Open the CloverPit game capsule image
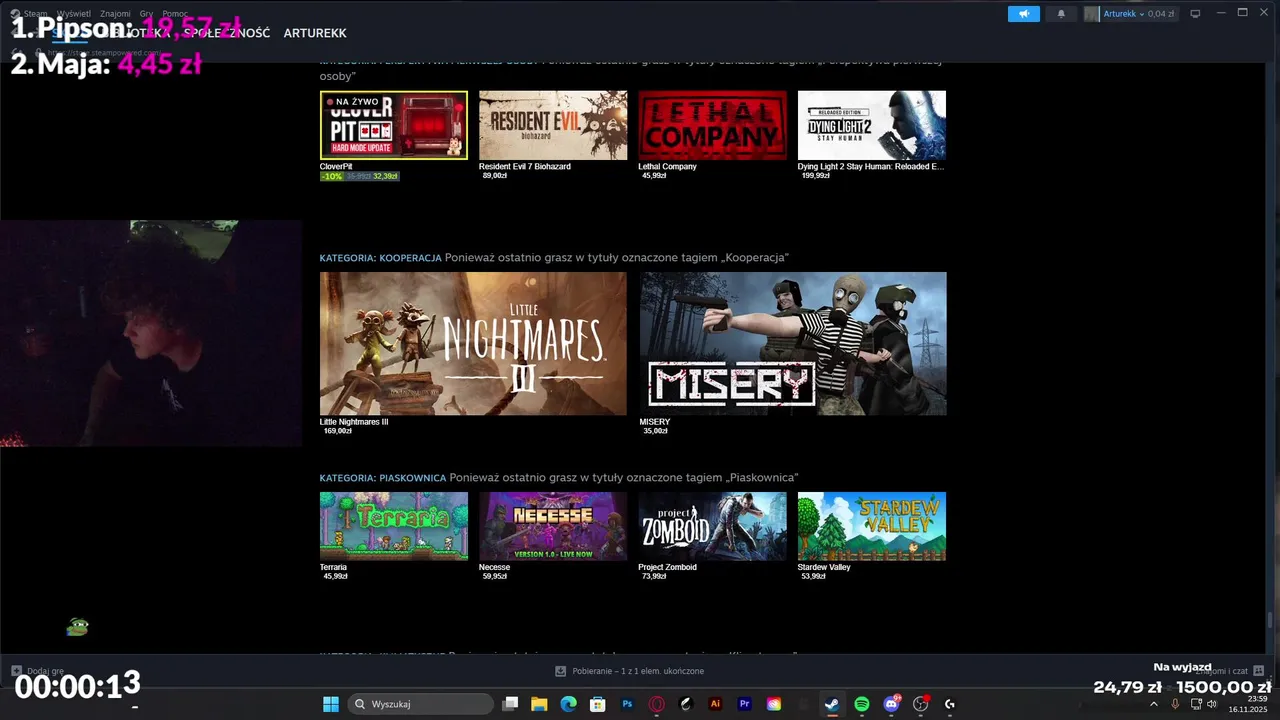The image size is (1280, 720). coord(394,125)
